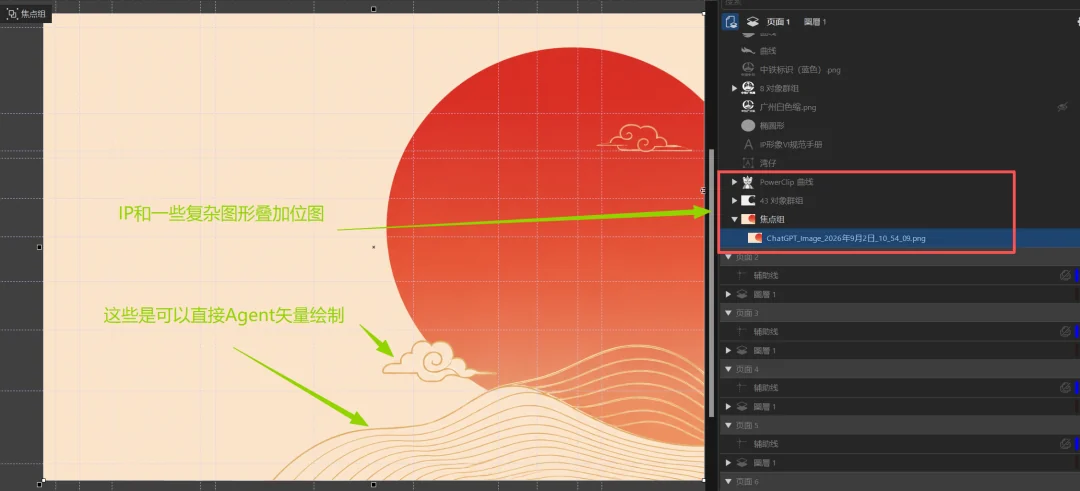Click guideline icon of 页面 3 辅助线
Image resolution: width=1080 pixels, height=491 pixels.
(742, 332)
